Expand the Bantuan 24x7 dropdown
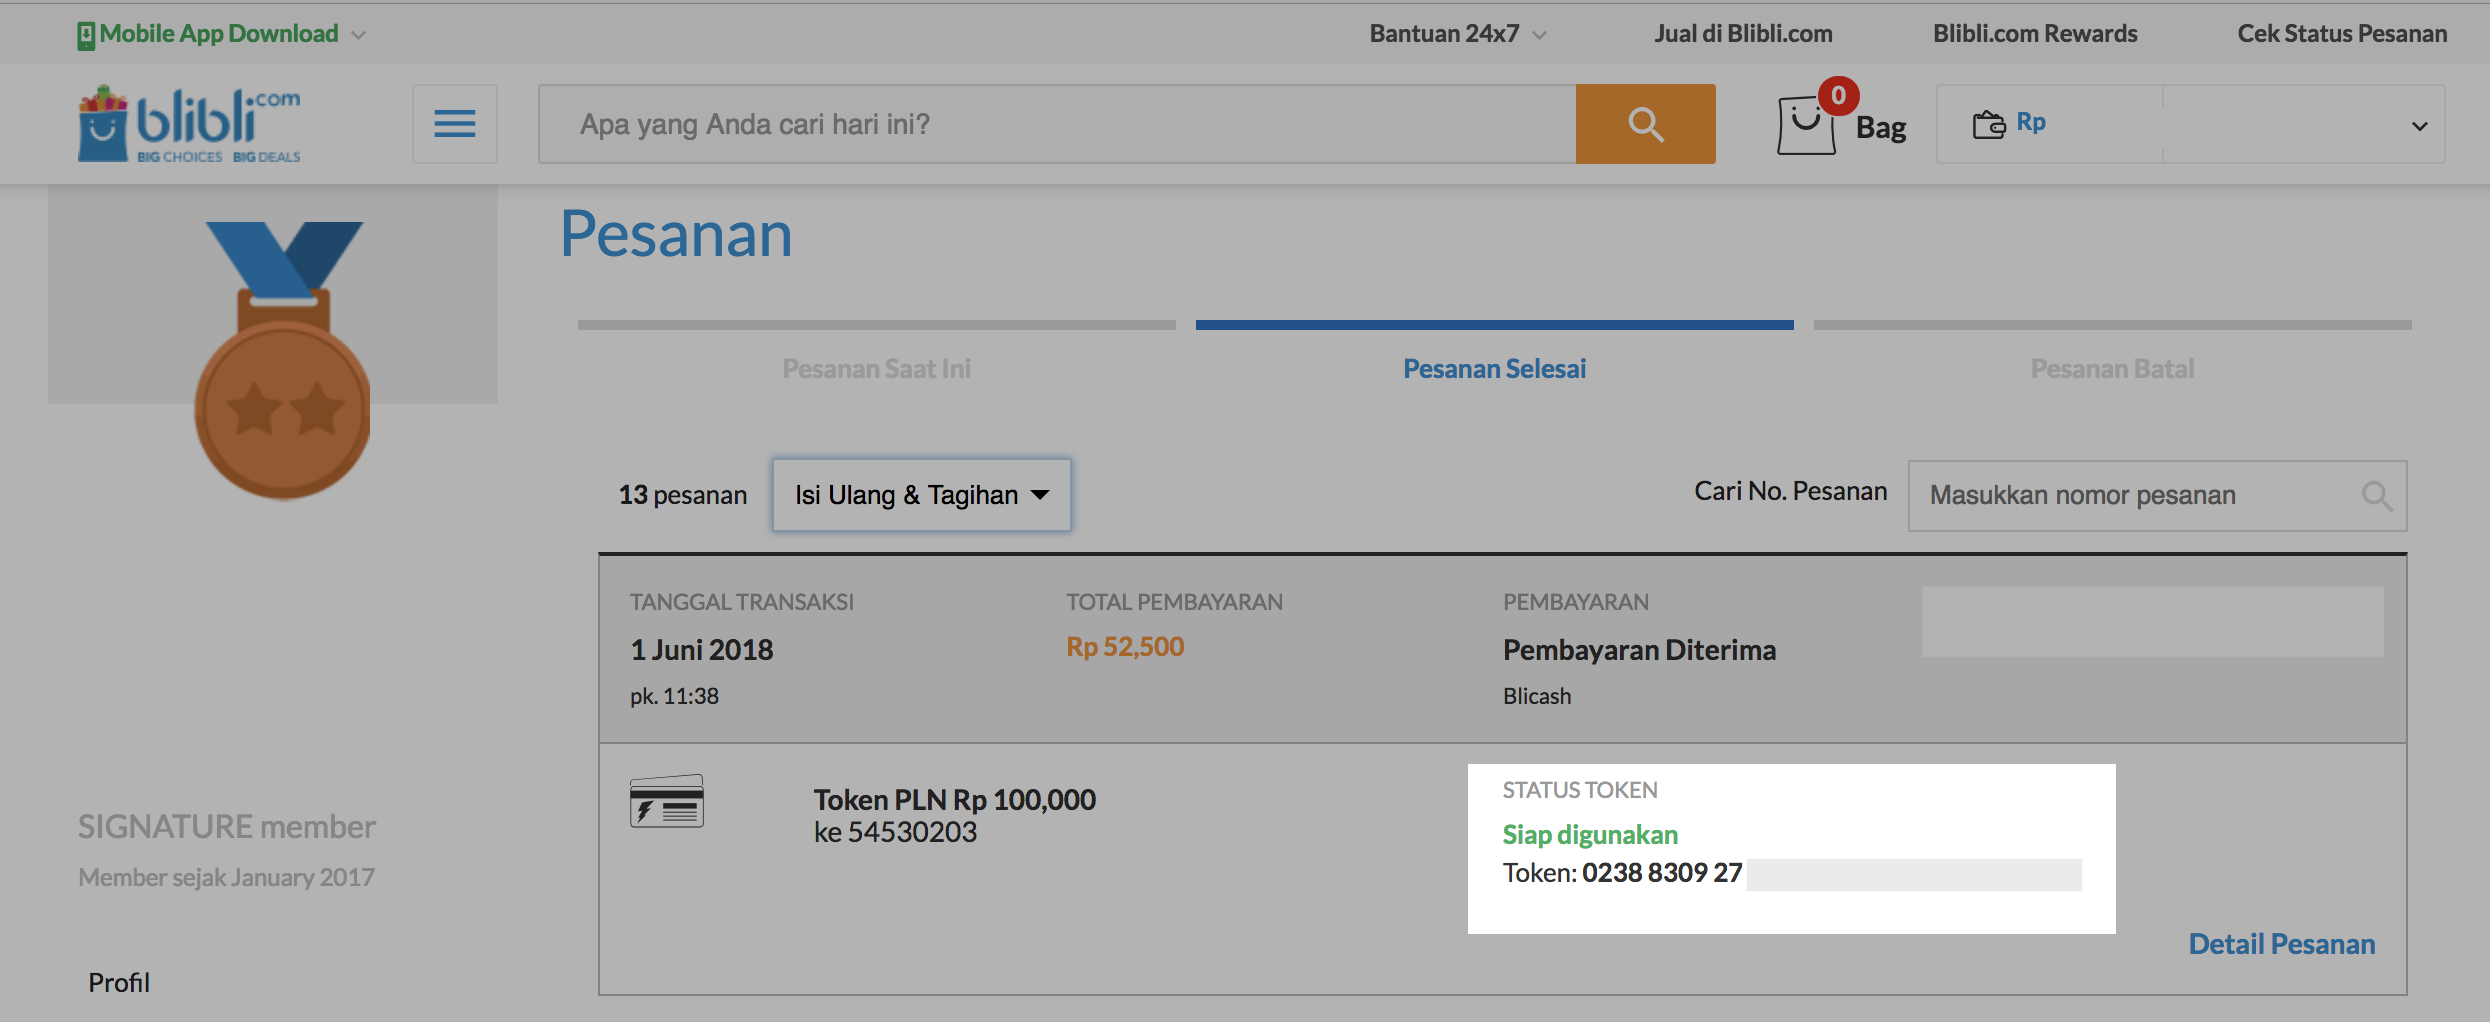2490x1022 pixels. 1458,34
